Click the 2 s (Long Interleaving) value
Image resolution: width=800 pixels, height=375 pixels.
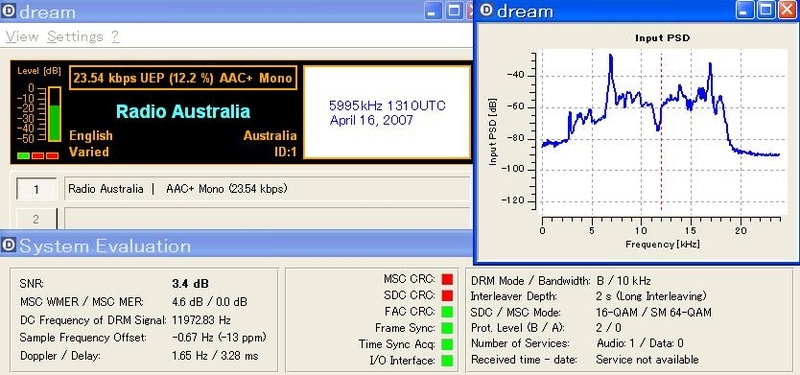(x=651, y=296)
